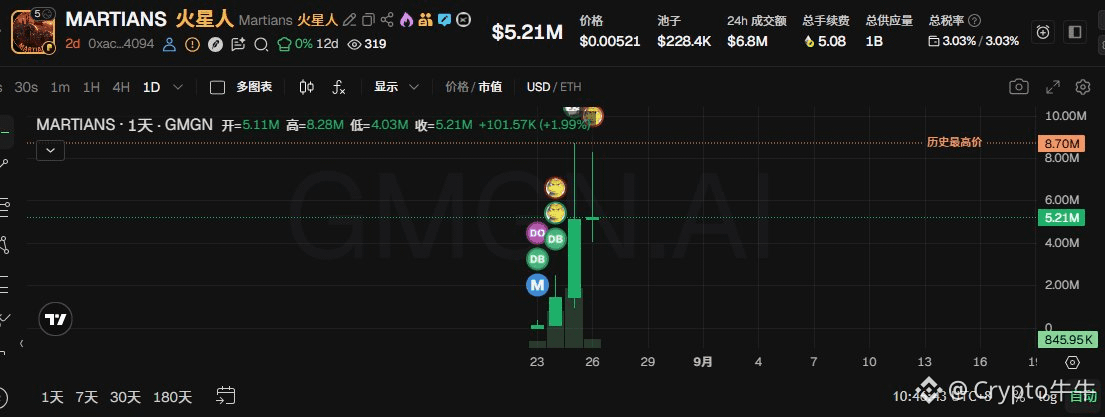Screen dimensions: 1105x417
Task: Select the 4H interval
Action: (121, 87)
